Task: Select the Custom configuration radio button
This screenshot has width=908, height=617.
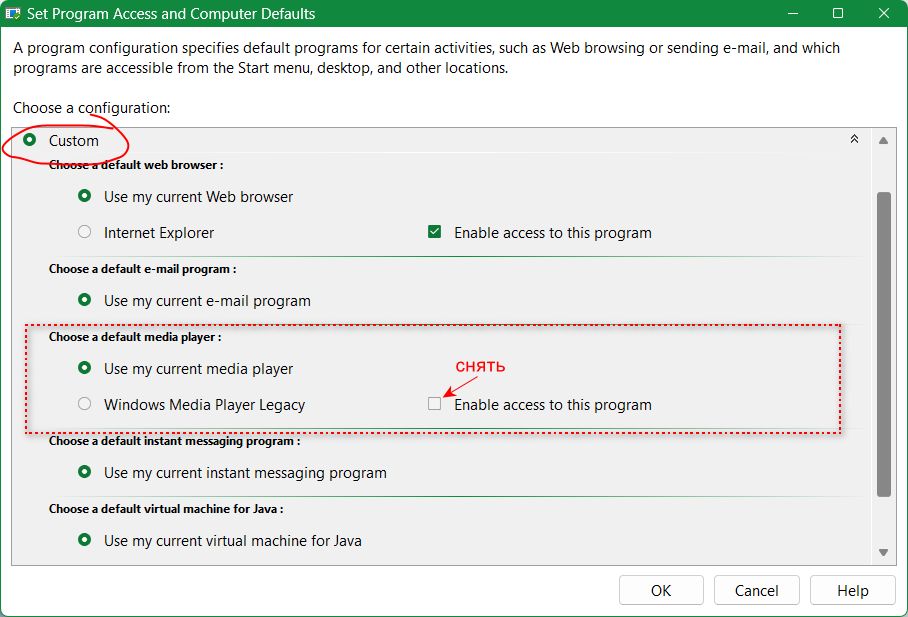Action: tap(30, 140)
